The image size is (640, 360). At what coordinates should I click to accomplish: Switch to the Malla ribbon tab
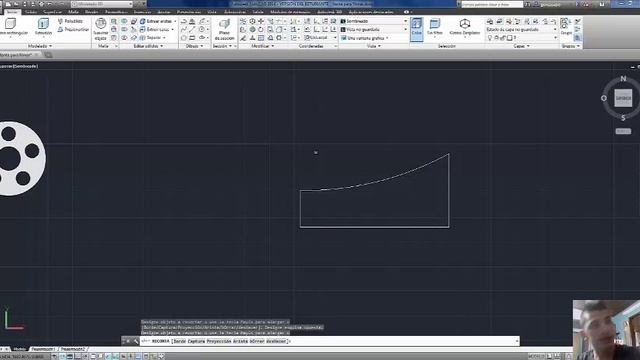click(73, 12)
